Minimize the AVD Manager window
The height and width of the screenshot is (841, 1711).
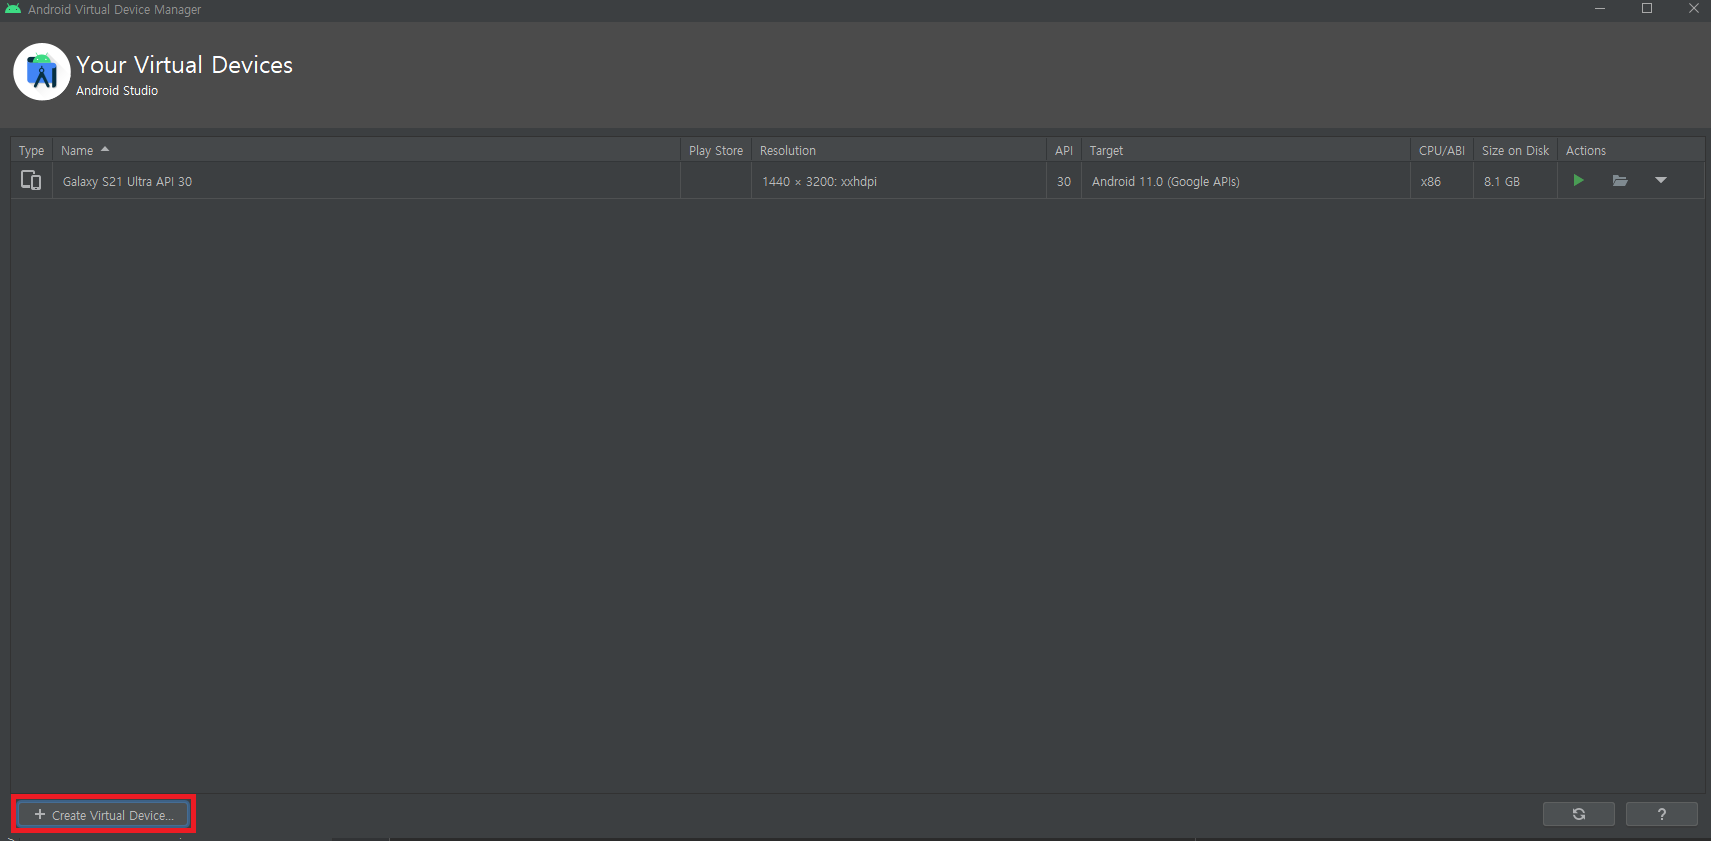tap(1600, 9)
